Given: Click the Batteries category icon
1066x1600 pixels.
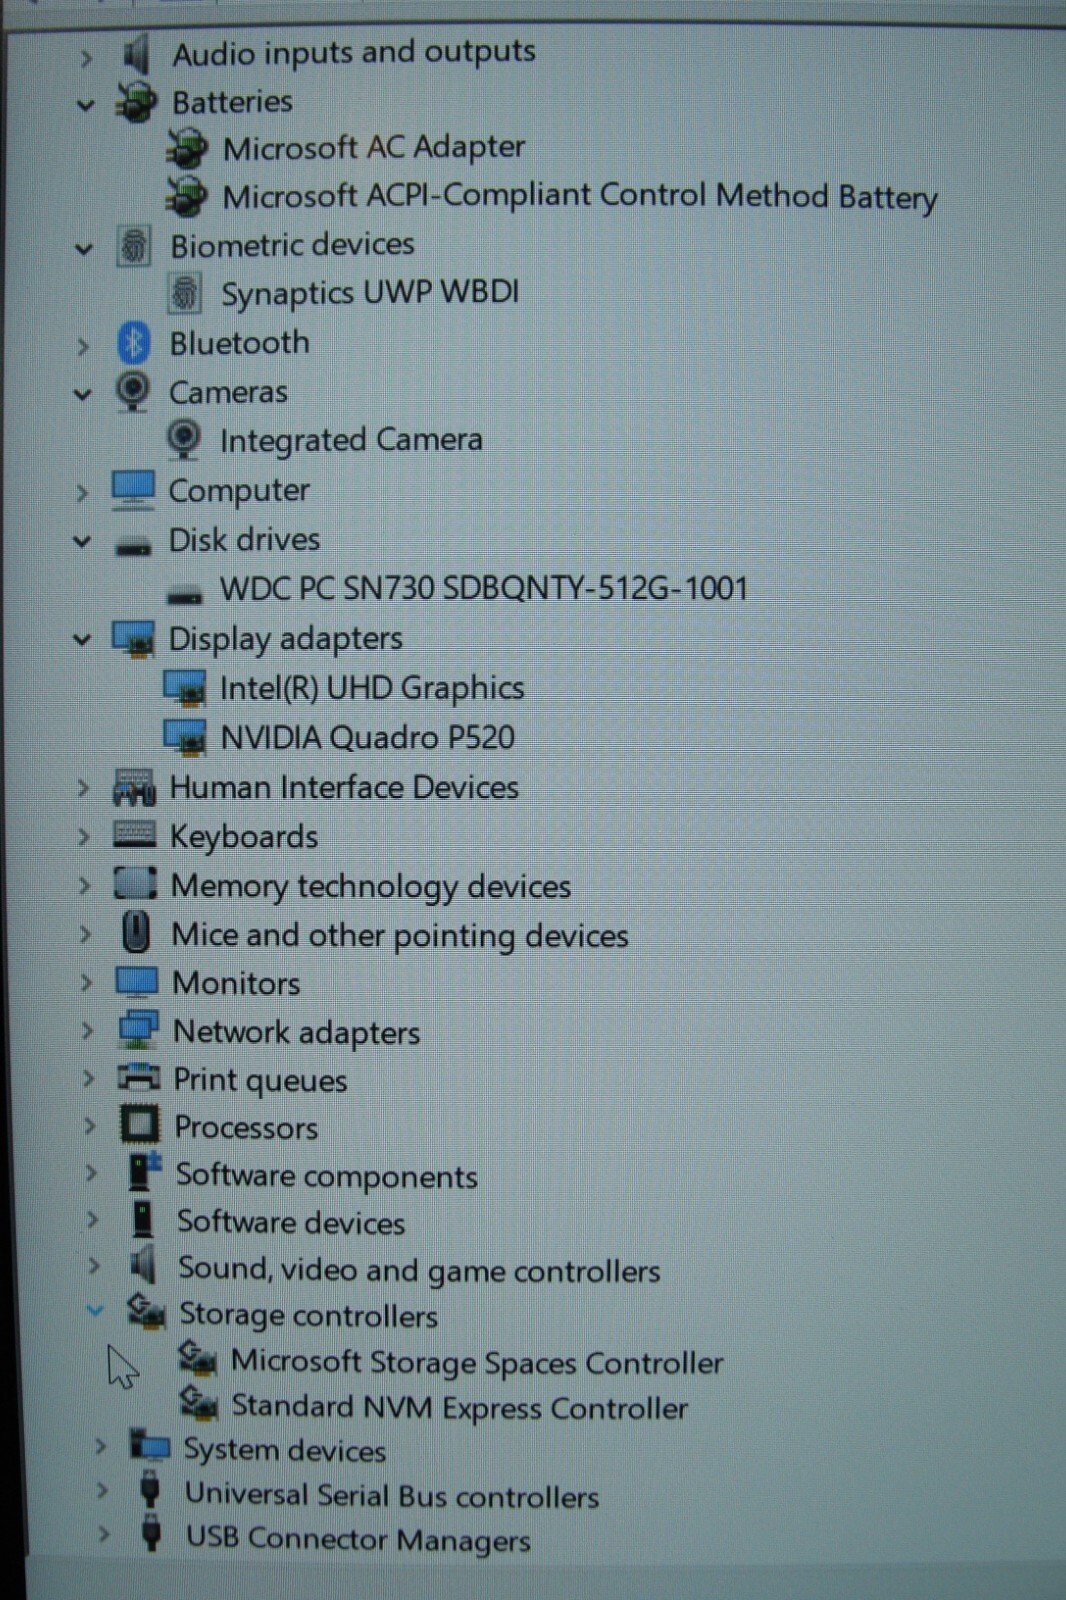Looking at the screenshot, I should click(136, 102).
